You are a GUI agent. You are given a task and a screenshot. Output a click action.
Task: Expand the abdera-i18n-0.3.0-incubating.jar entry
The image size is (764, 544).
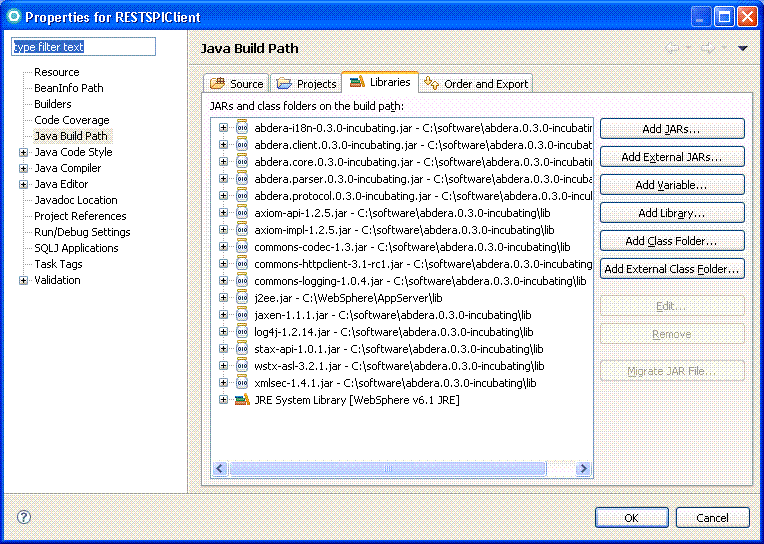223,128
